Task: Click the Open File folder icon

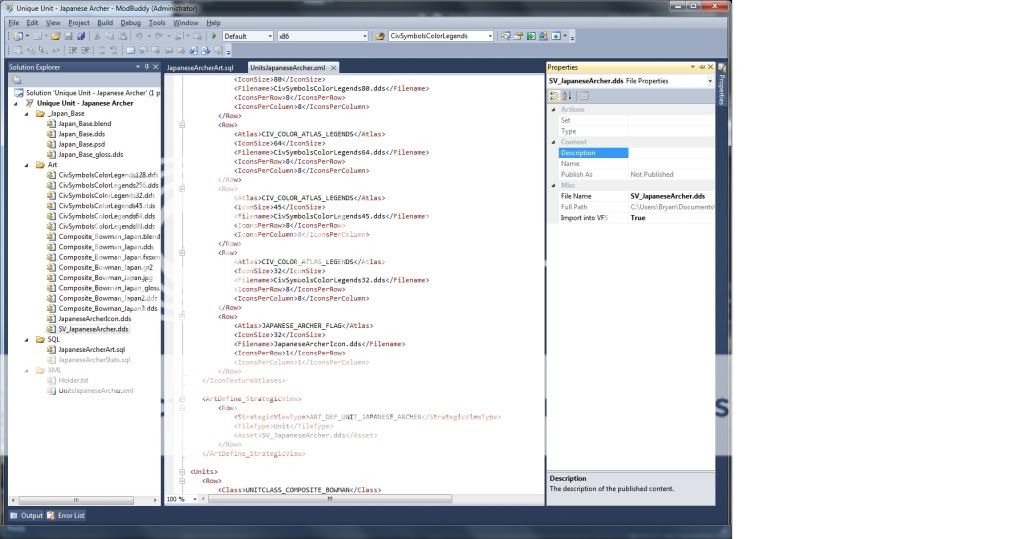Action: click(x=56, y=37)
